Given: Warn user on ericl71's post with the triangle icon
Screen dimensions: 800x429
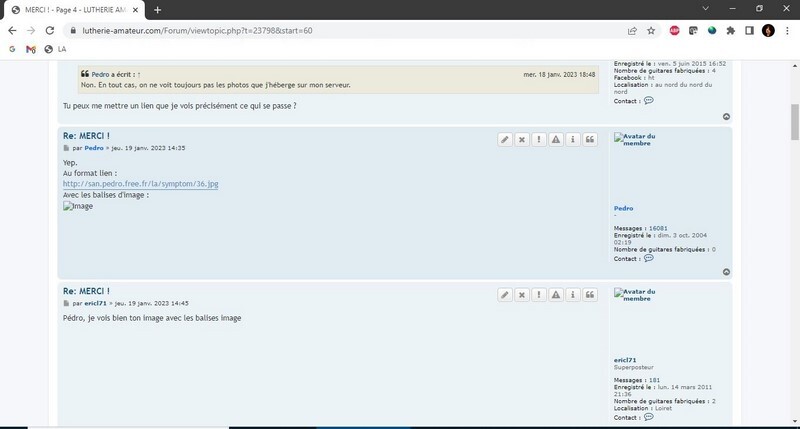Looking at the screenshot, I should tap(556, 294).
